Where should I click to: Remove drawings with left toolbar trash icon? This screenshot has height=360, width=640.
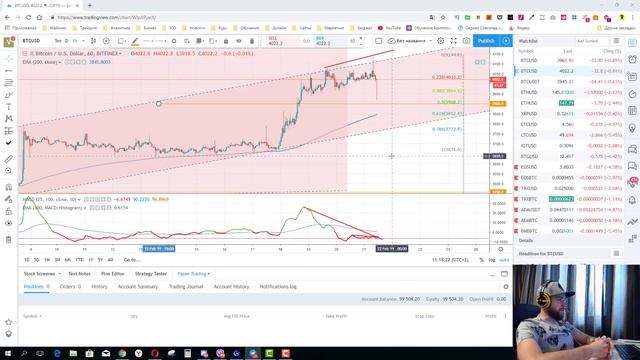[x=9, y=240]
